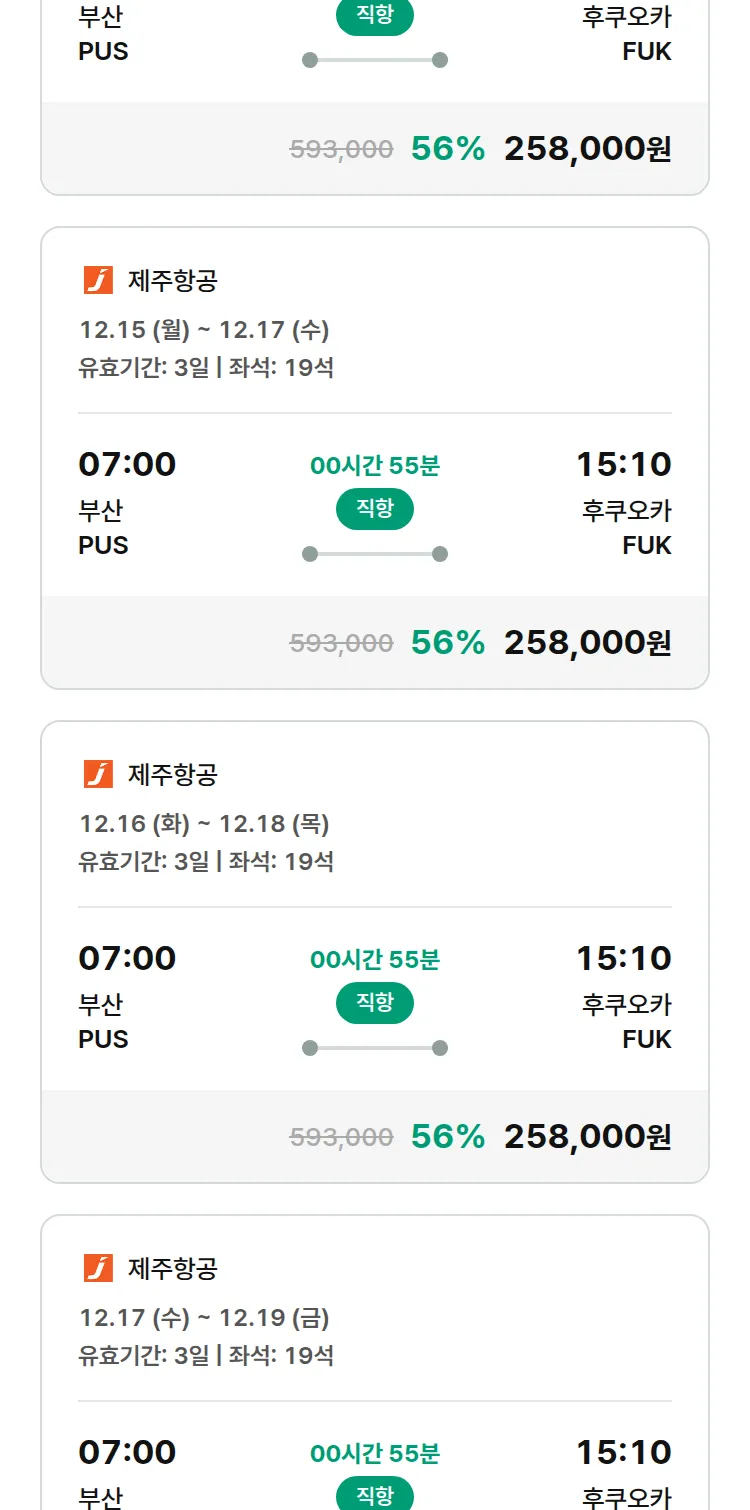Select the 12.16 (화) ~ 12.18 (목) date range
The image size is (750, 1510).
204,824
